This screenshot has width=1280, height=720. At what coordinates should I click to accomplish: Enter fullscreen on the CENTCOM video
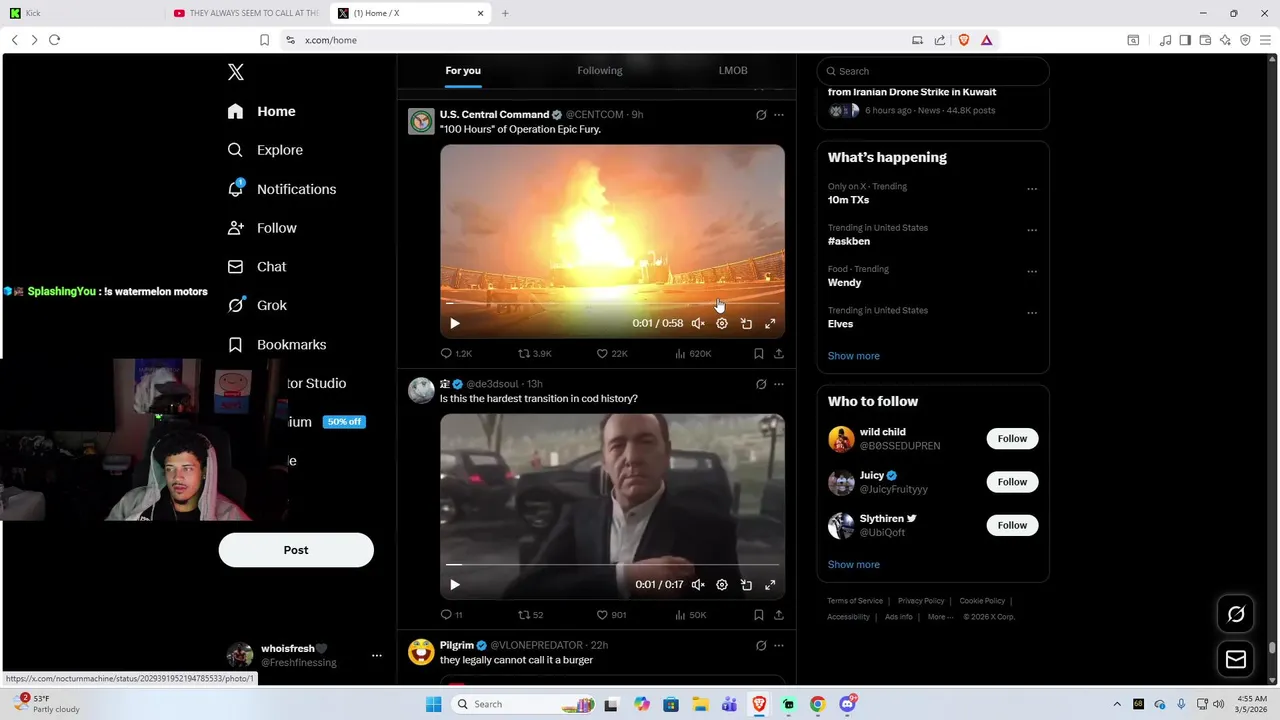point(770,323)
